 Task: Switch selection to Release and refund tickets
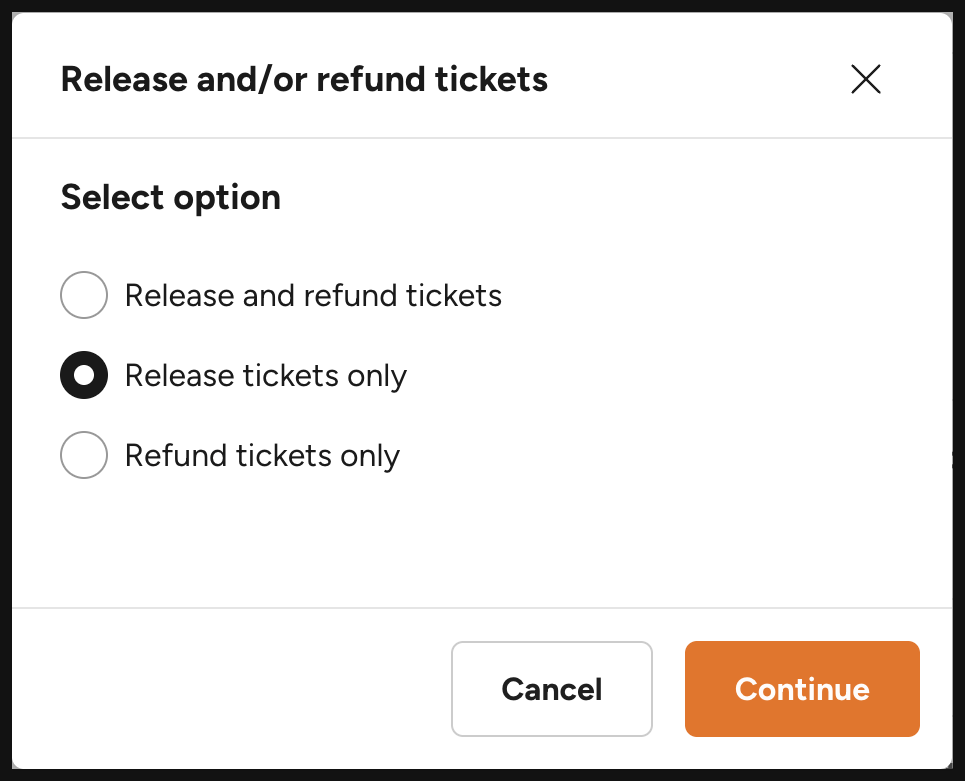84,295
